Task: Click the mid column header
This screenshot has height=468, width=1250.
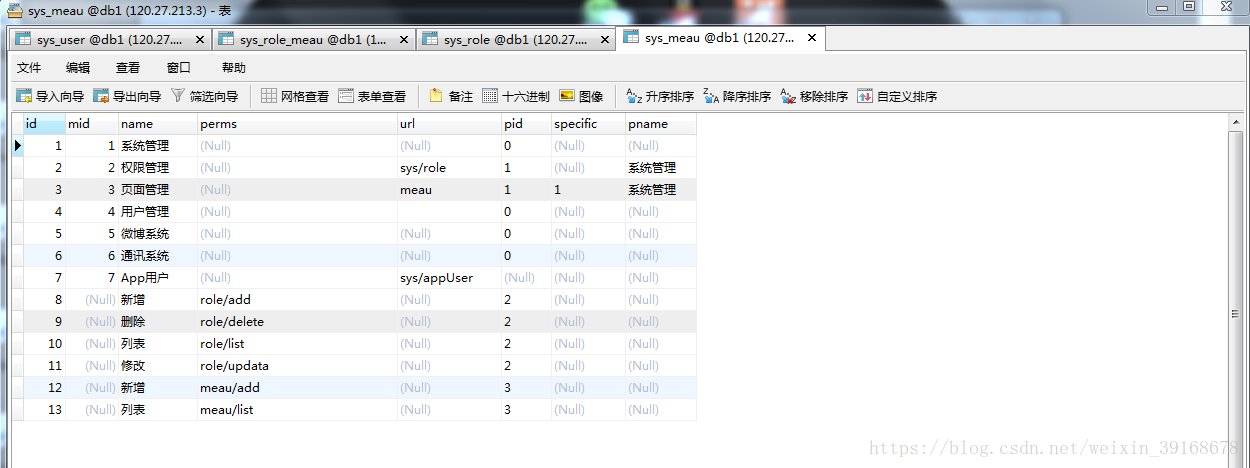Action: tap(92, 124)
